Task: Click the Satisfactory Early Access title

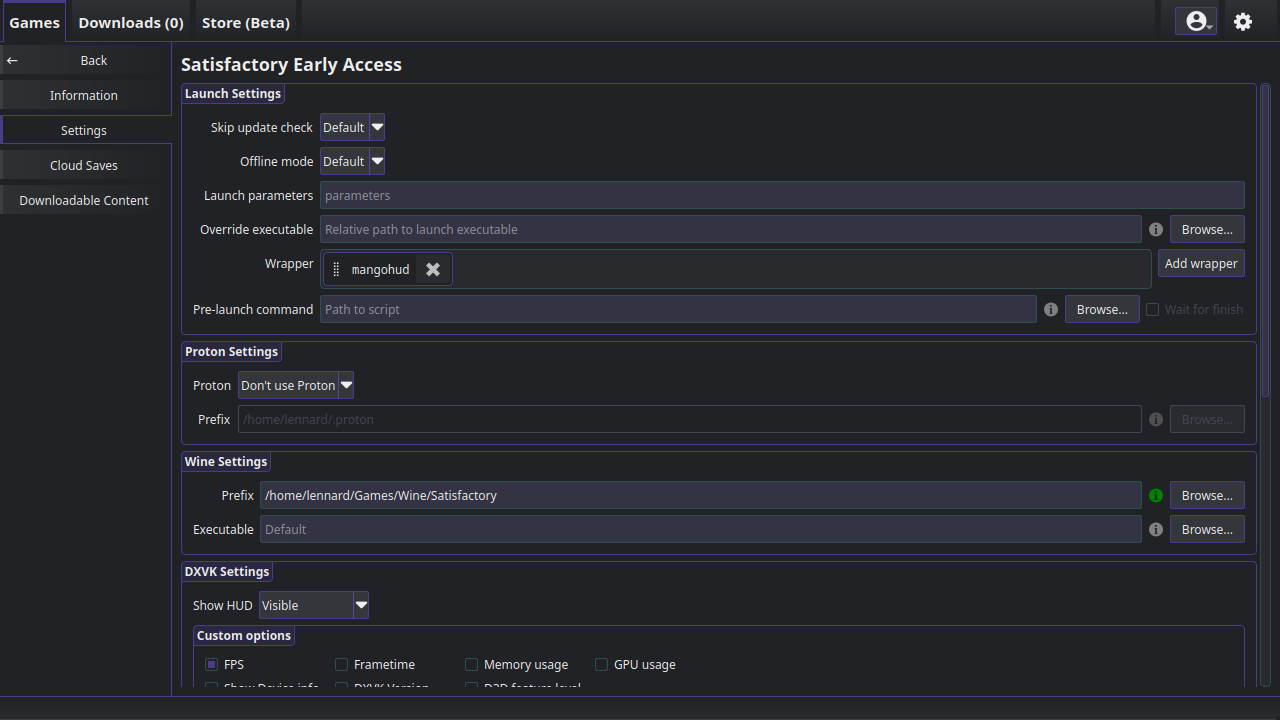Action: click(x=291, y=64)
